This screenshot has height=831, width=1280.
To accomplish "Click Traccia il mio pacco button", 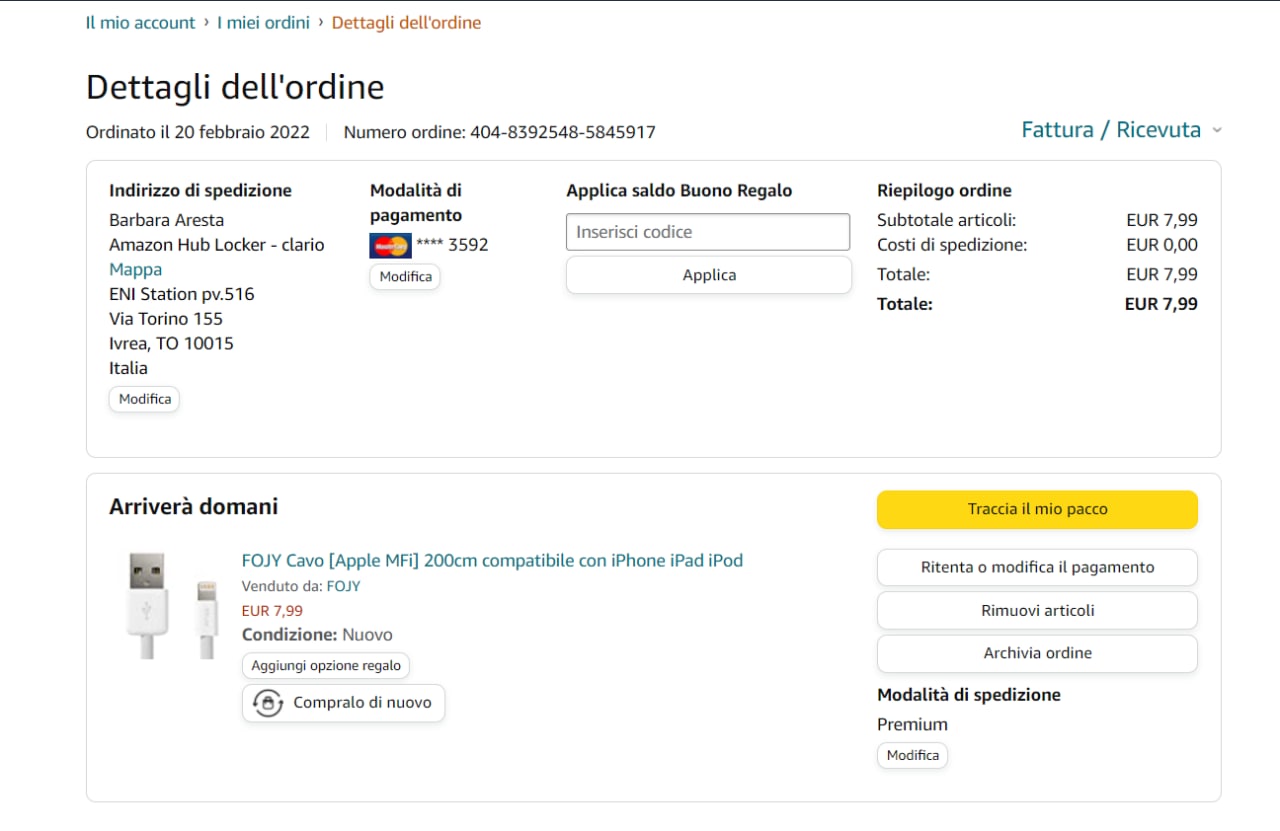I will [1037, 509].
